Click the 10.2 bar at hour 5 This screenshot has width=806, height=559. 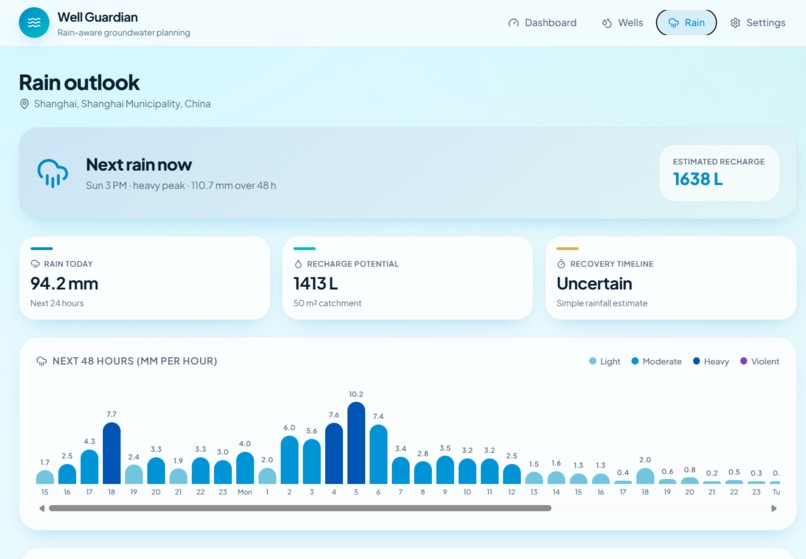click(x=356, y=443)
